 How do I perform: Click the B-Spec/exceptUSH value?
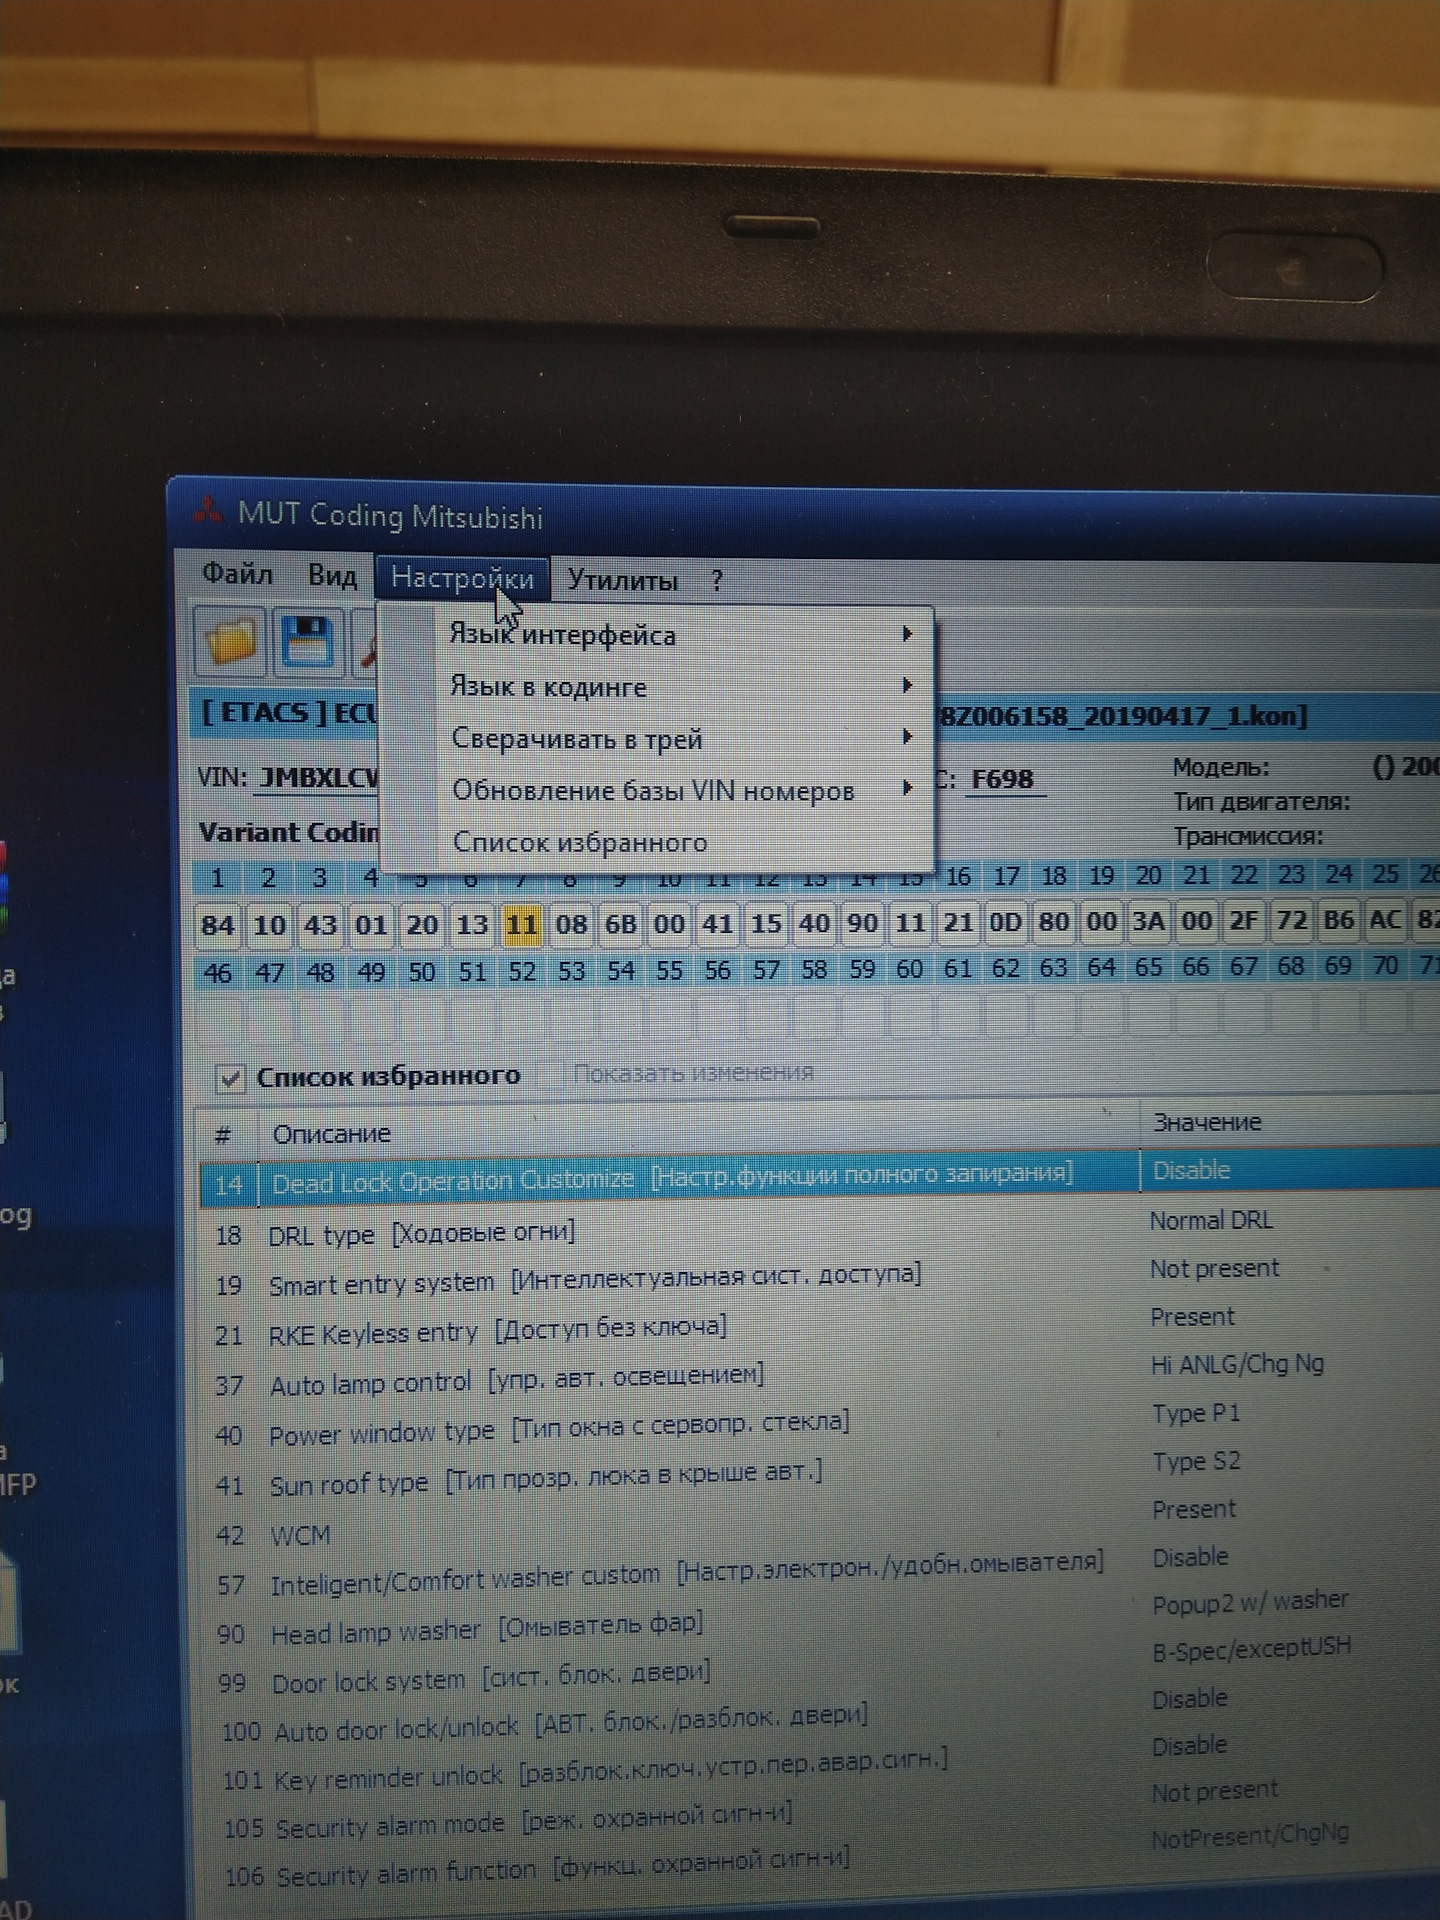click(1251, 1649)
